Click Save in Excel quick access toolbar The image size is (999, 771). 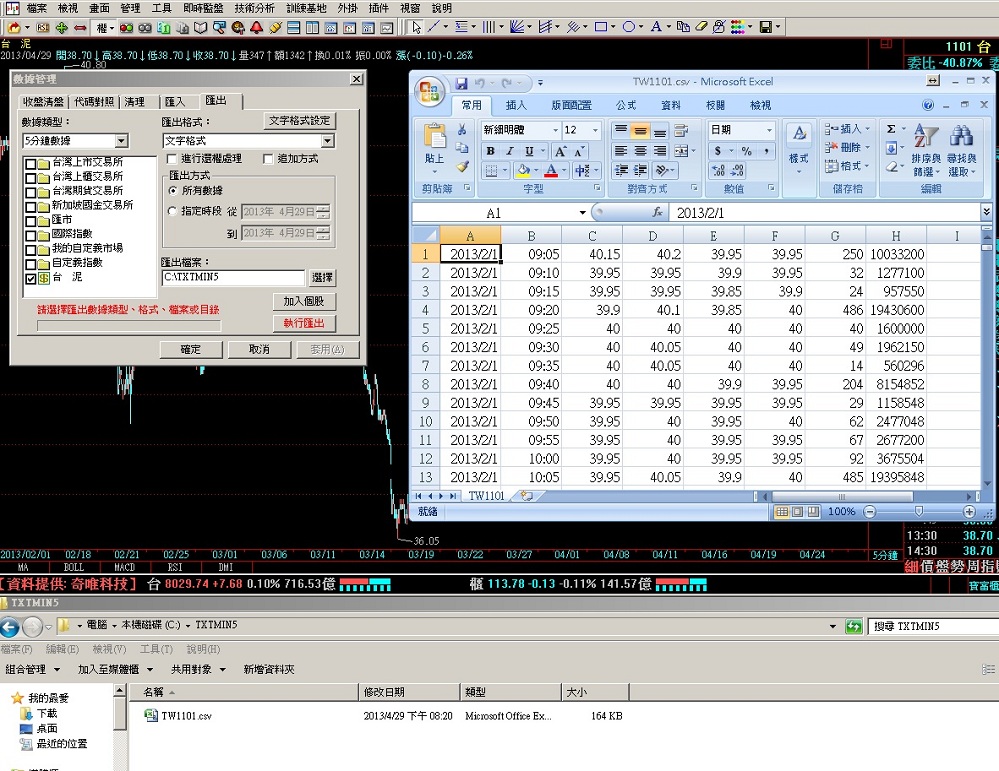pos(461,83)
